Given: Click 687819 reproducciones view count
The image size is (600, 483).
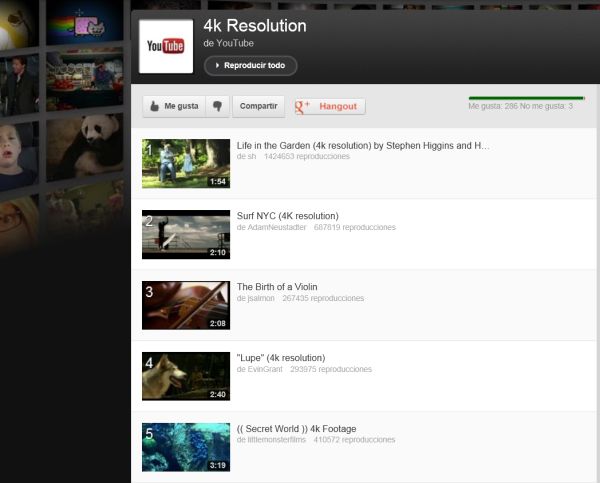Looking at the screenshot, I should (x=355, y=227).
